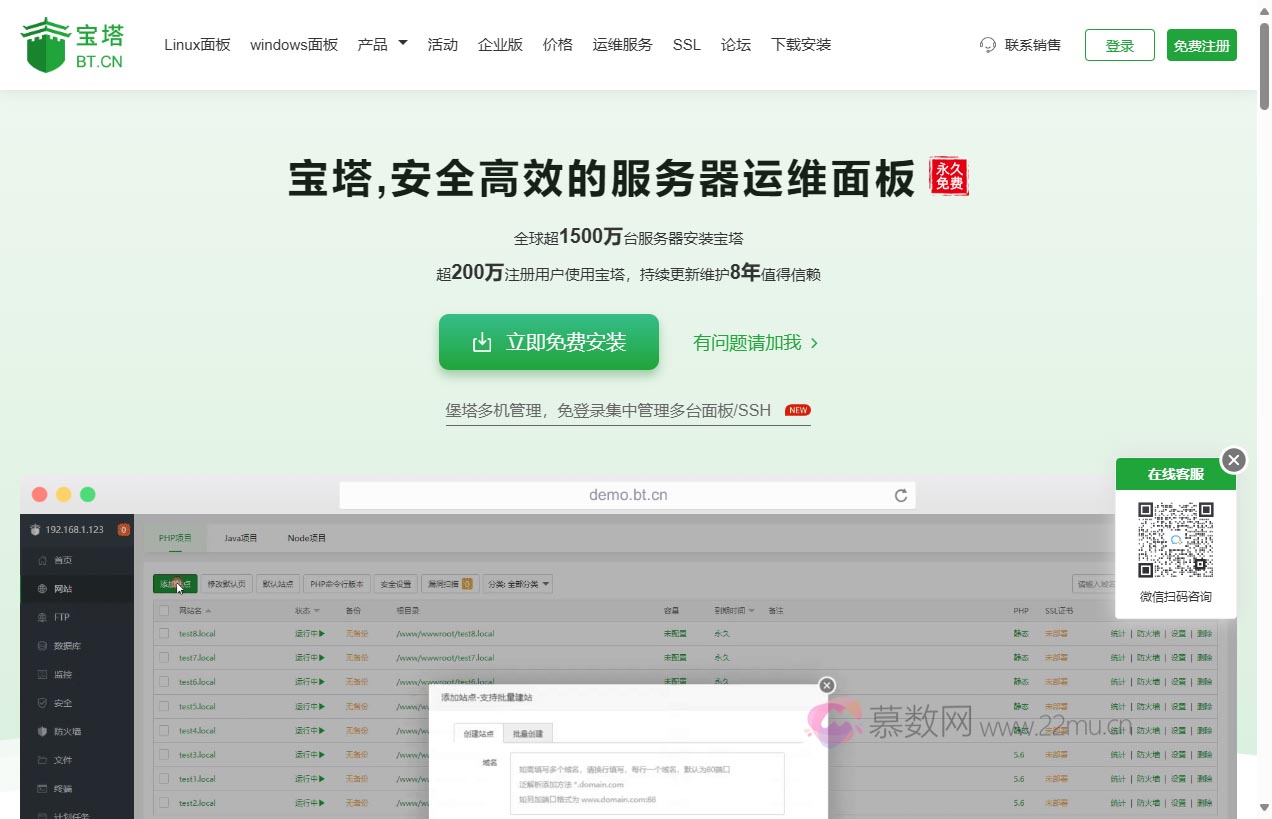Toggle the select-all checkbox beside 网站名
The height and width of the screenshot is (819, 1272).
164,610
